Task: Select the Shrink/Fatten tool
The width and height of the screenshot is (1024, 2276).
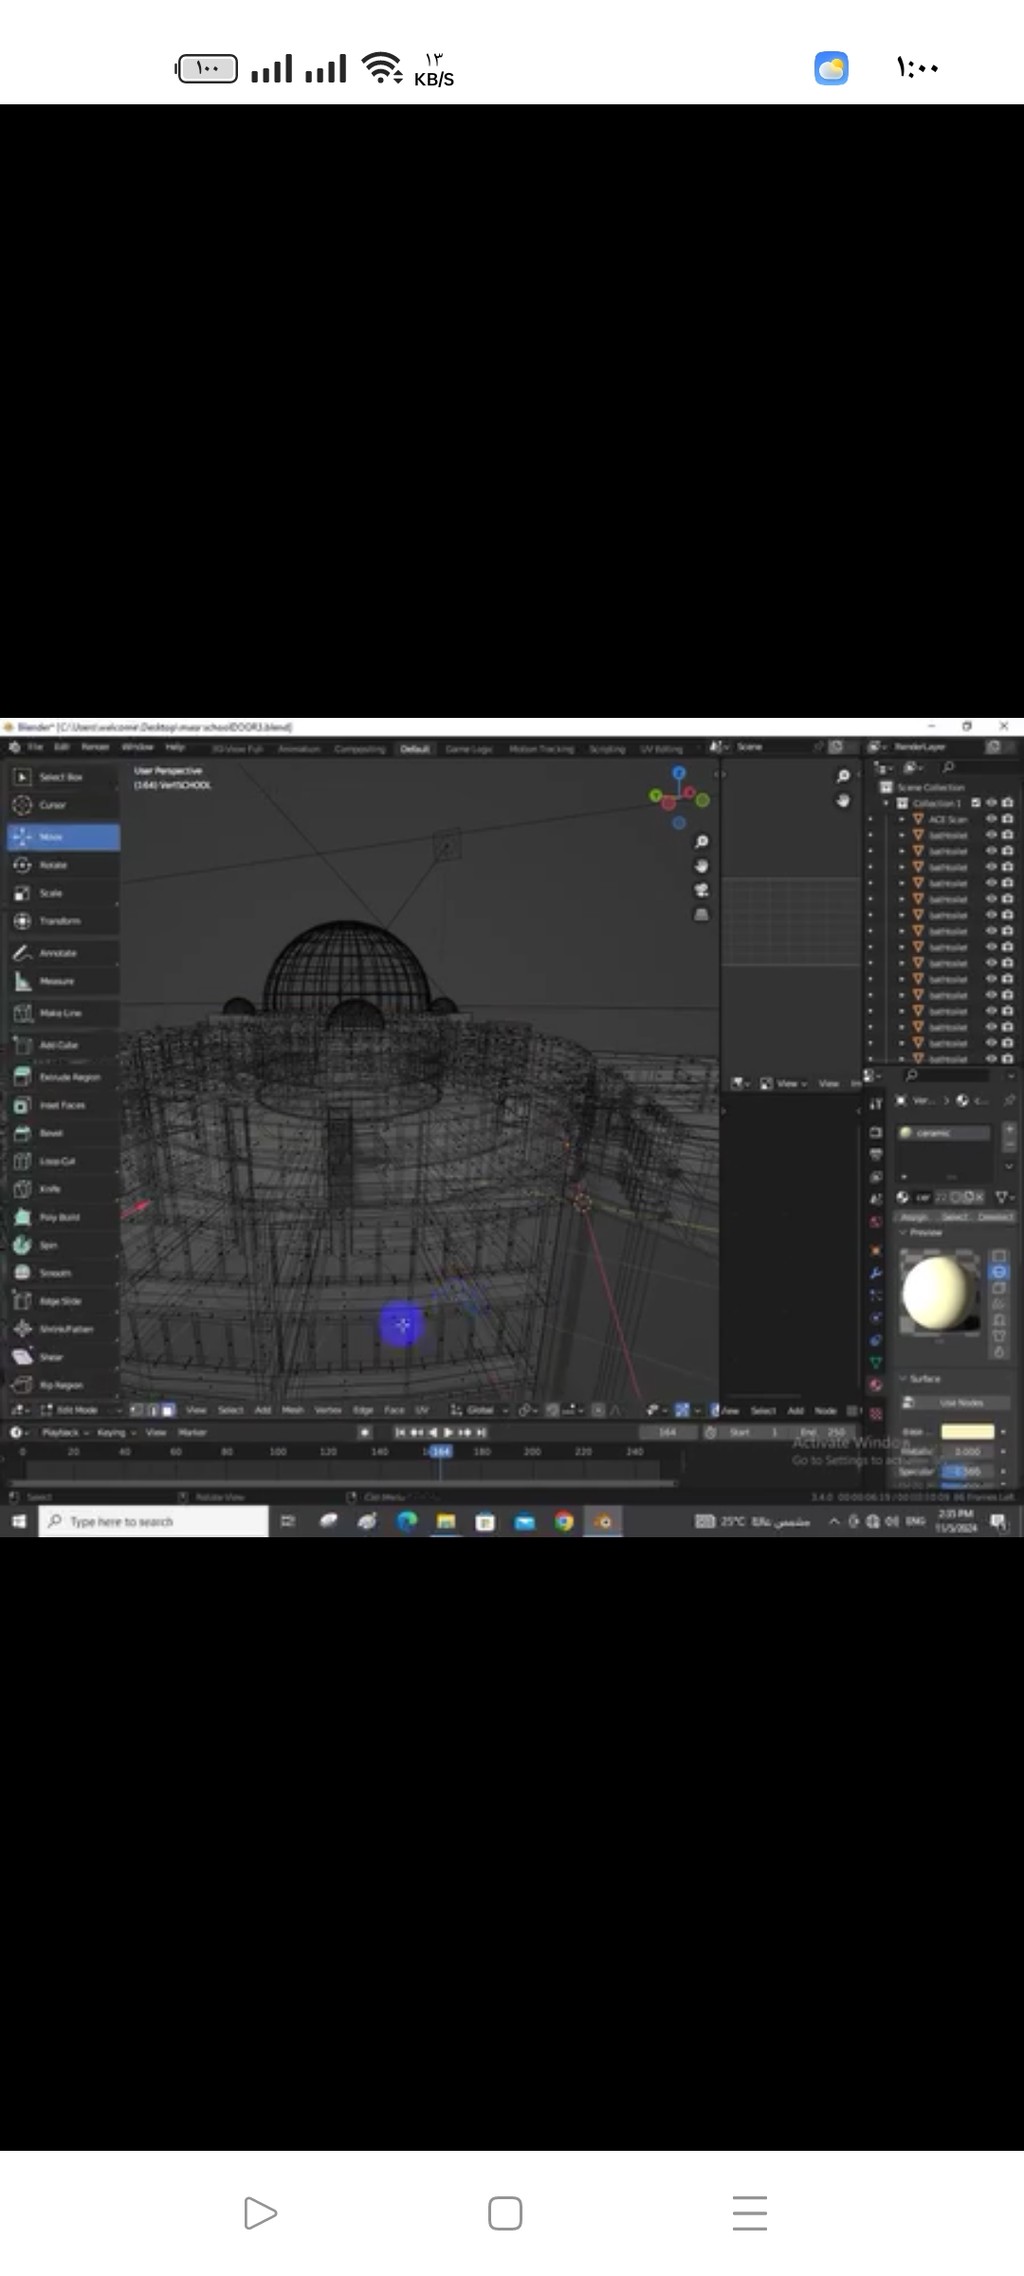Action: click(62, 1329)
